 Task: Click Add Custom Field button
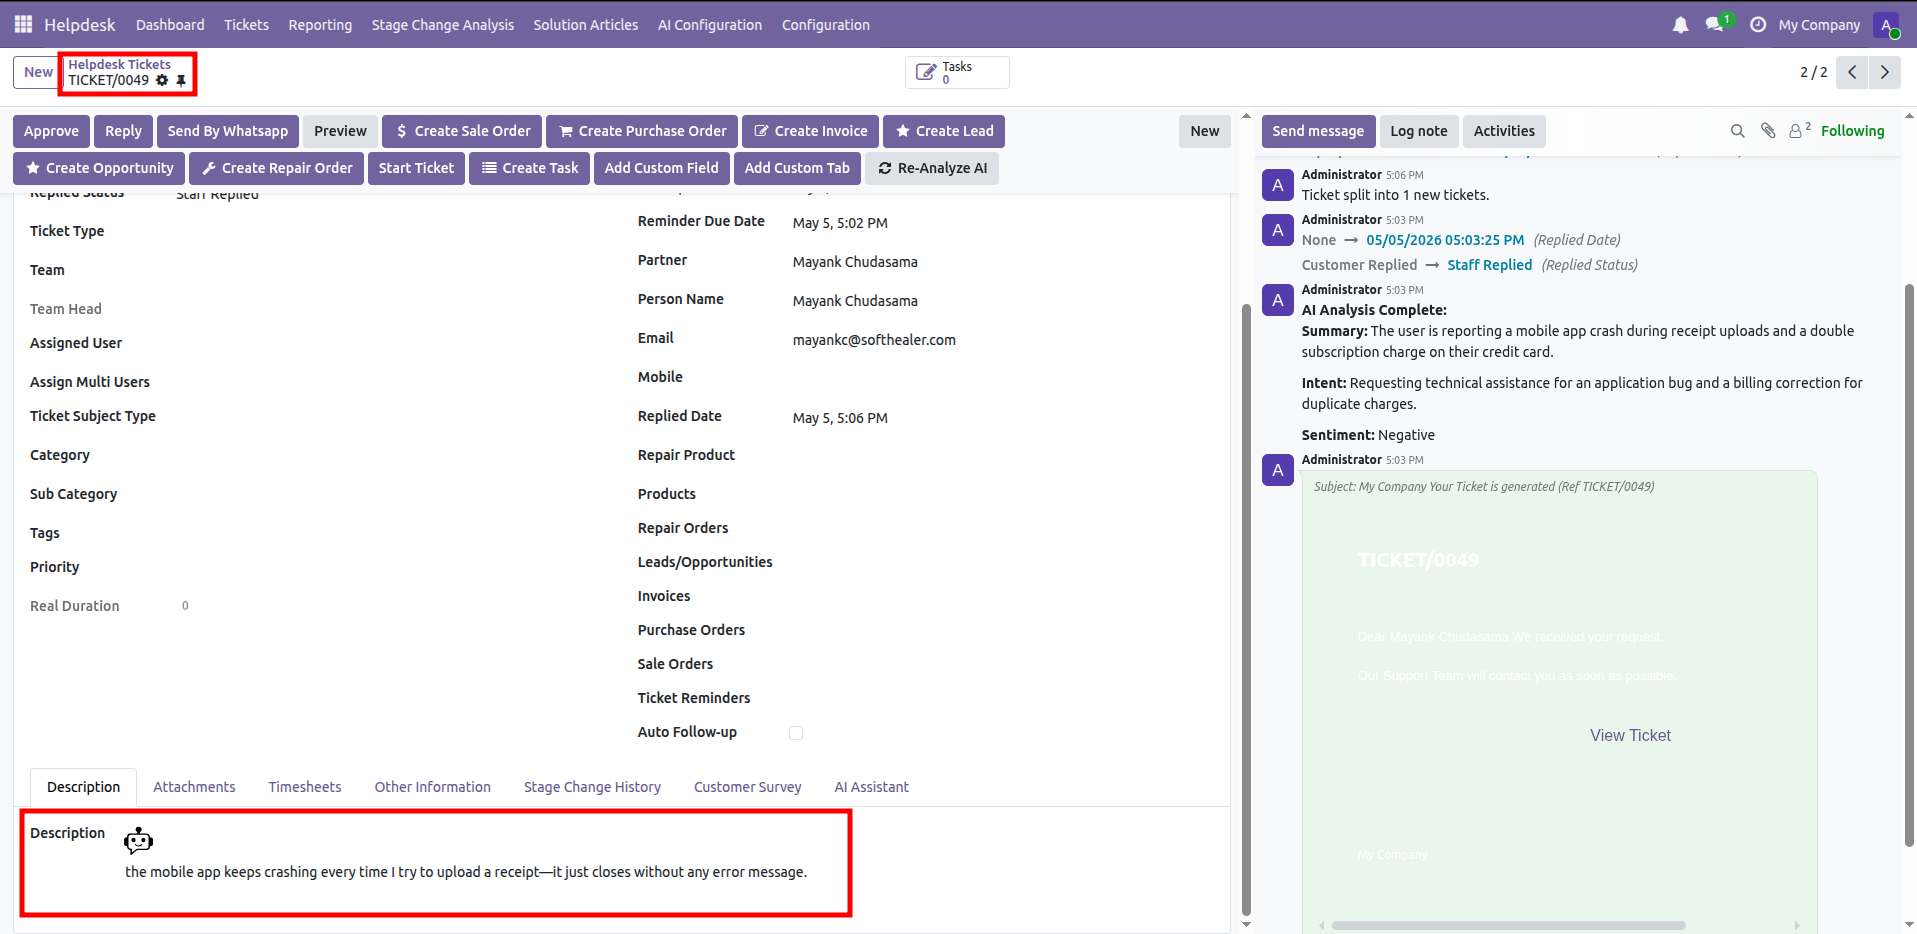[661, 168]
